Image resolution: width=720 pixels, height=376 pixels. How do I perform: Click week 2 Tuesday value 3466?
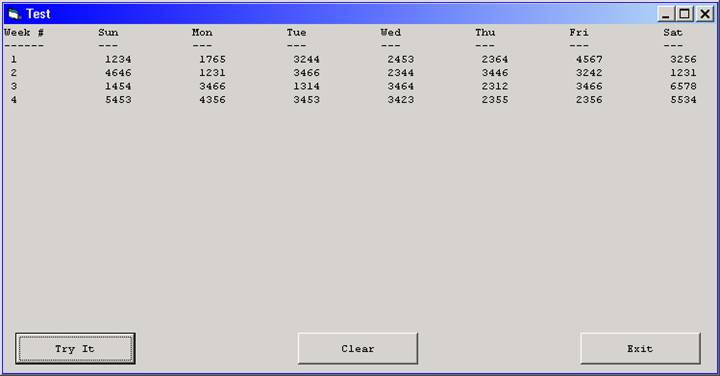pos(306,73)
